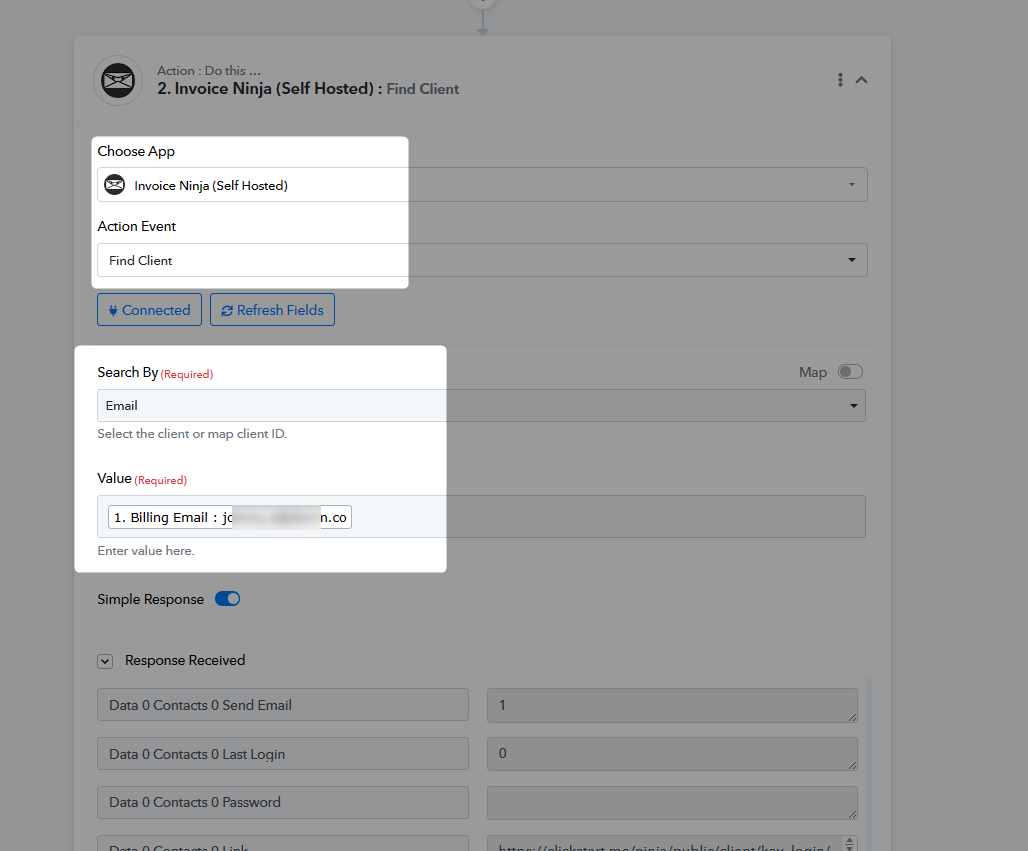Click the Invoice Ninja icon in Choose App field
The width and height of the screenshot is (1028, 851).
coord(115,185)
